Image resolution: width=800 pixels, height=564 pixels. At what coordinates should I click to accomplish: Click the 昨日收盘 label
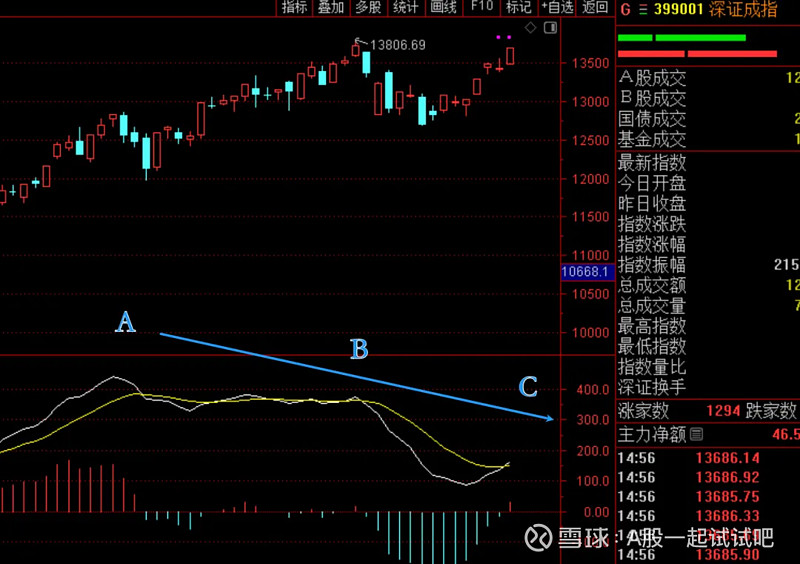tap(652, 204)
